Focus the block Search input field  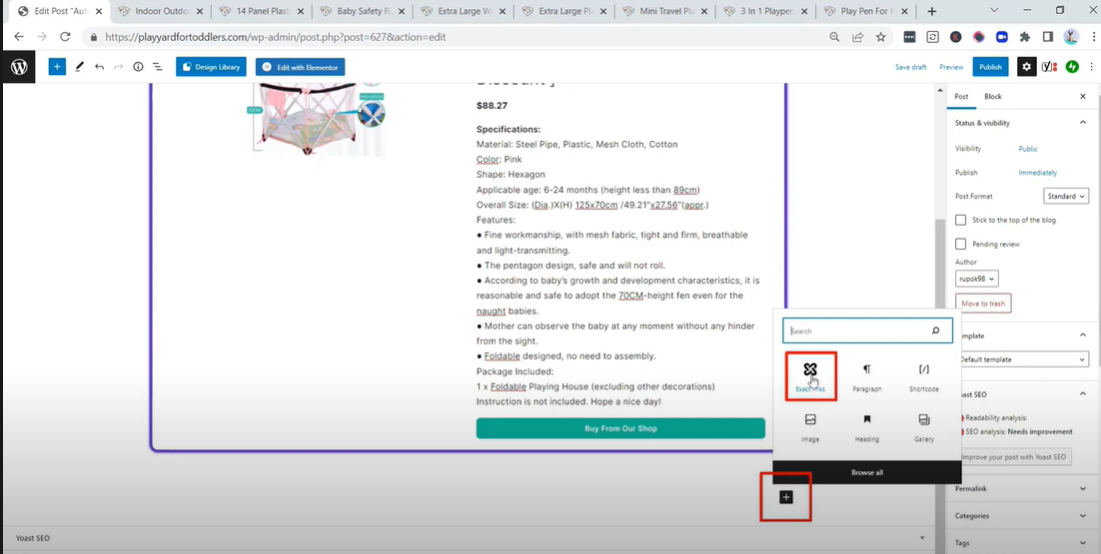[x=868, y=331]
